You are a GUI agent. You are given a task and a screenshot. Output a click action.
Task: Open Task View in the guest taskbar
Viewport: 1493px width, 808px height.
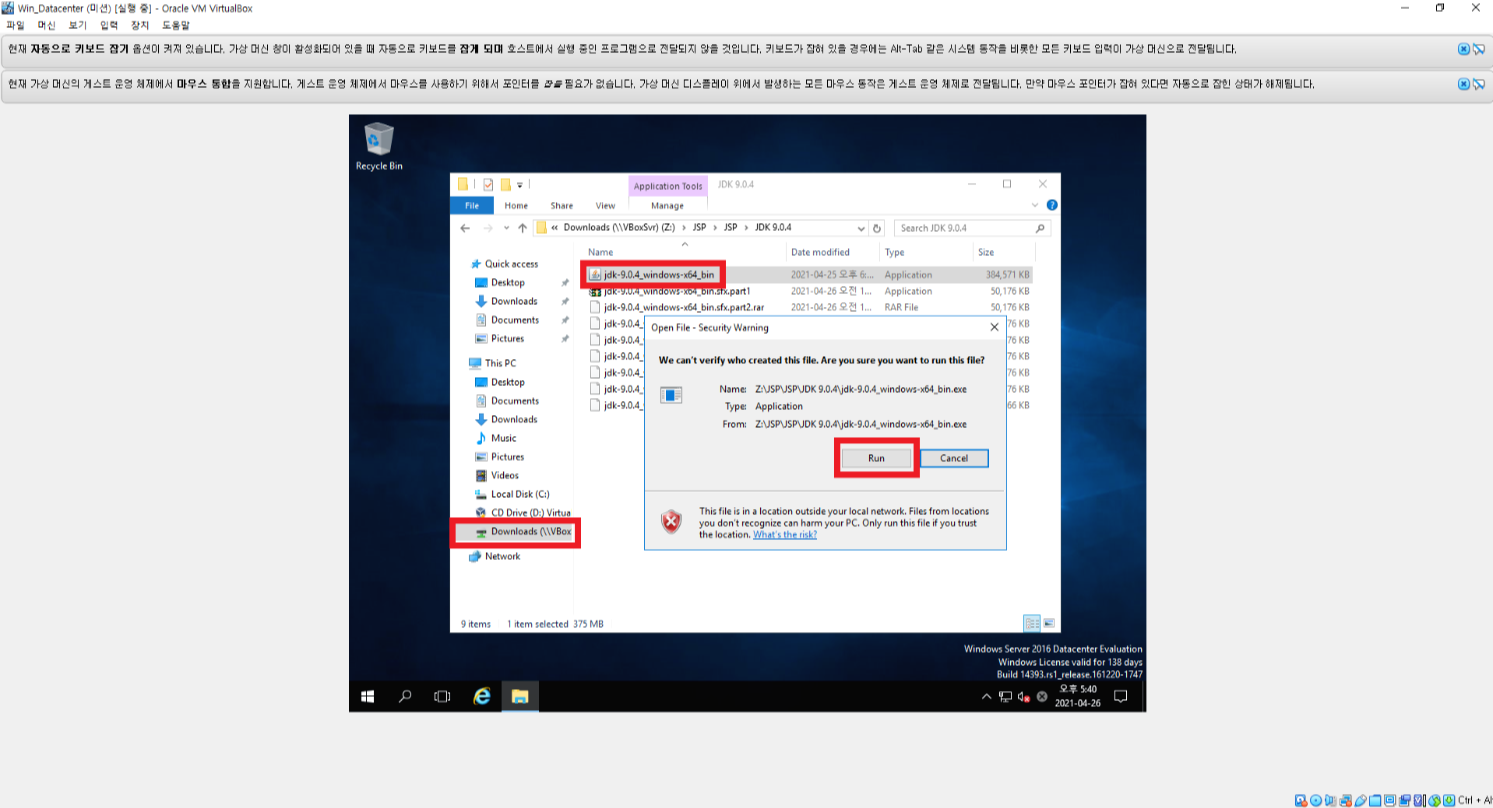click(x=443, y=696)
